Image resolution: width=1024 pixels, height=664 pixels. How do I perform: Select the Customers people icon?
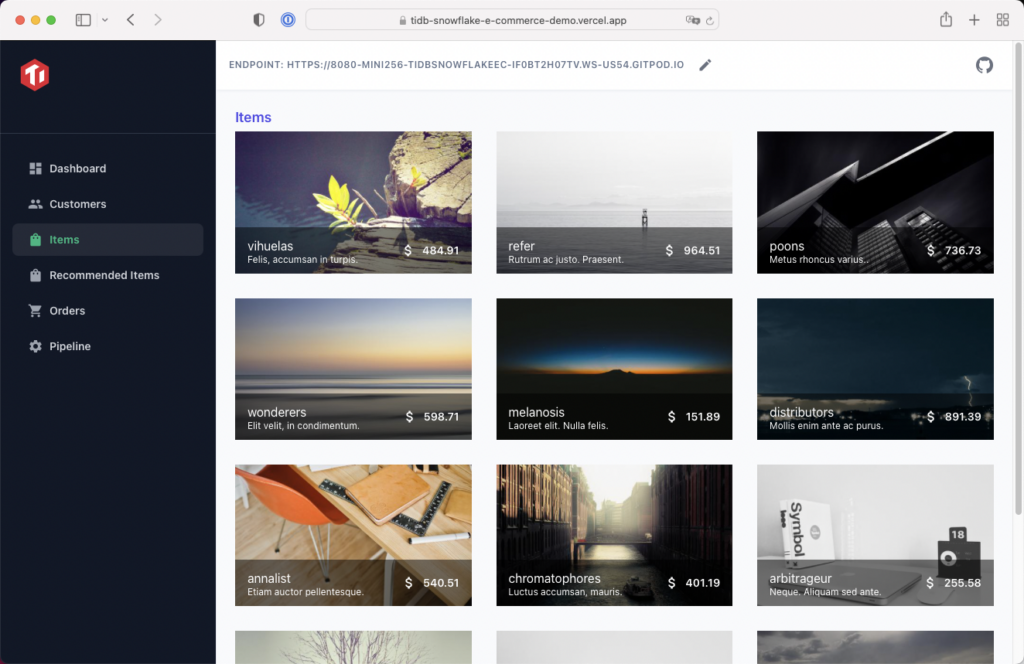[35, 204]
